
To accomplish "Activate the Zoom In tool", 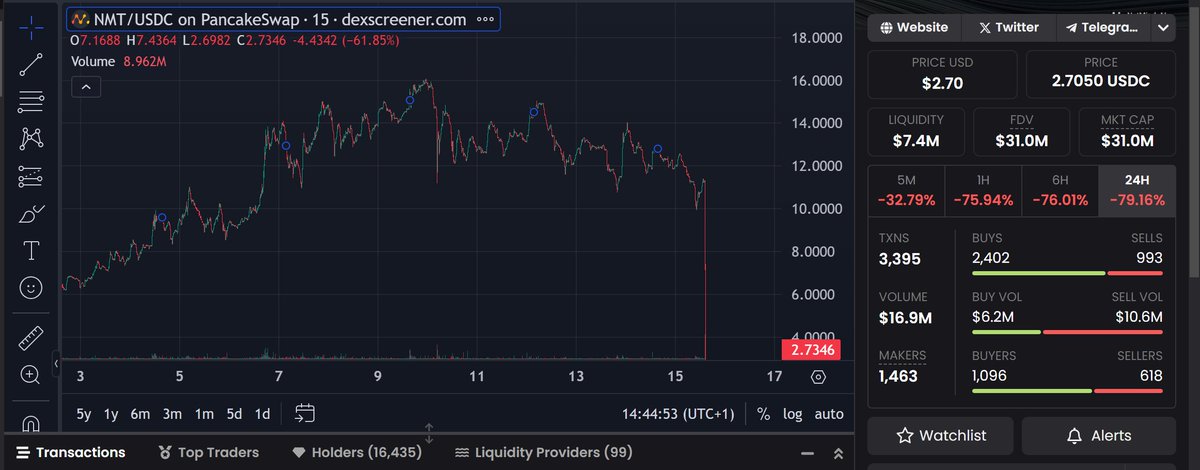I will point(31,375).
